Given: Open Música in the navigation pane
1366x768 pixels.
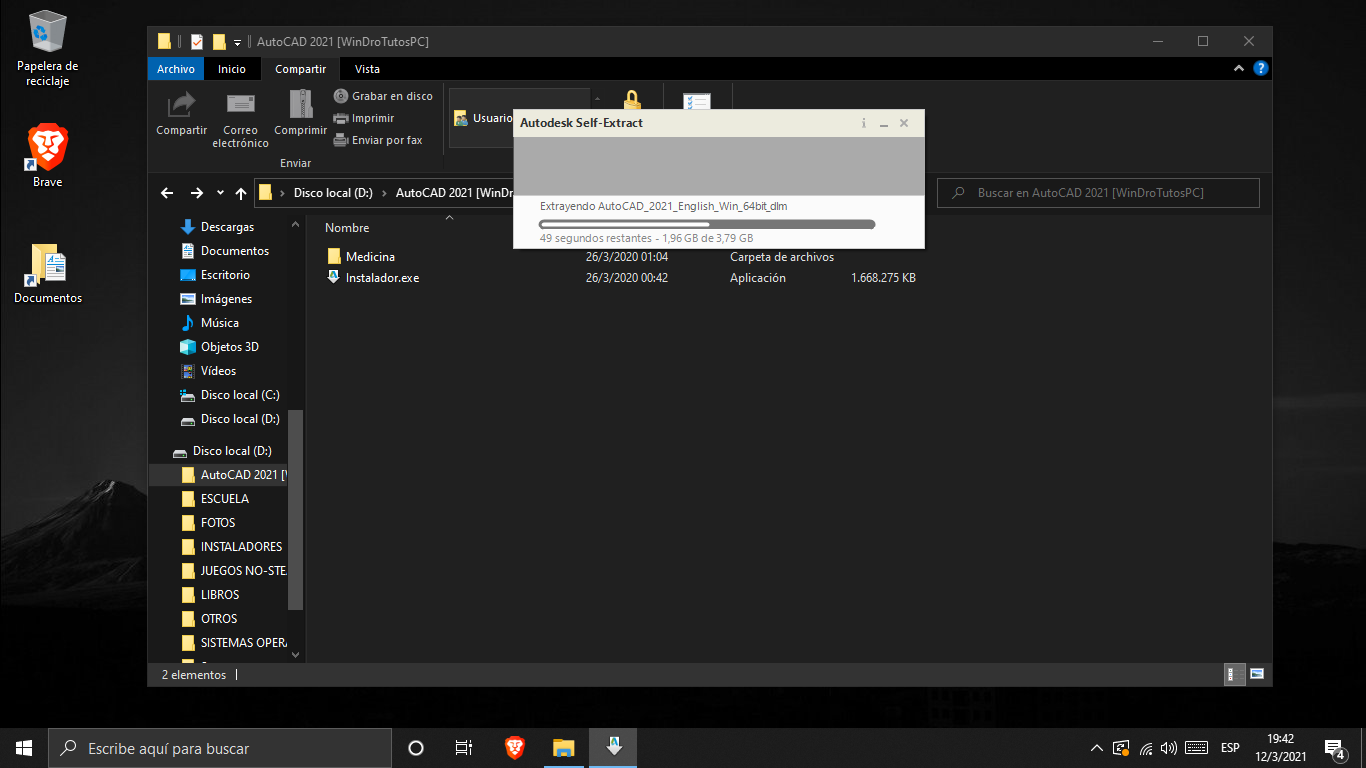Looking at the screenshot, I should point(219,323).
